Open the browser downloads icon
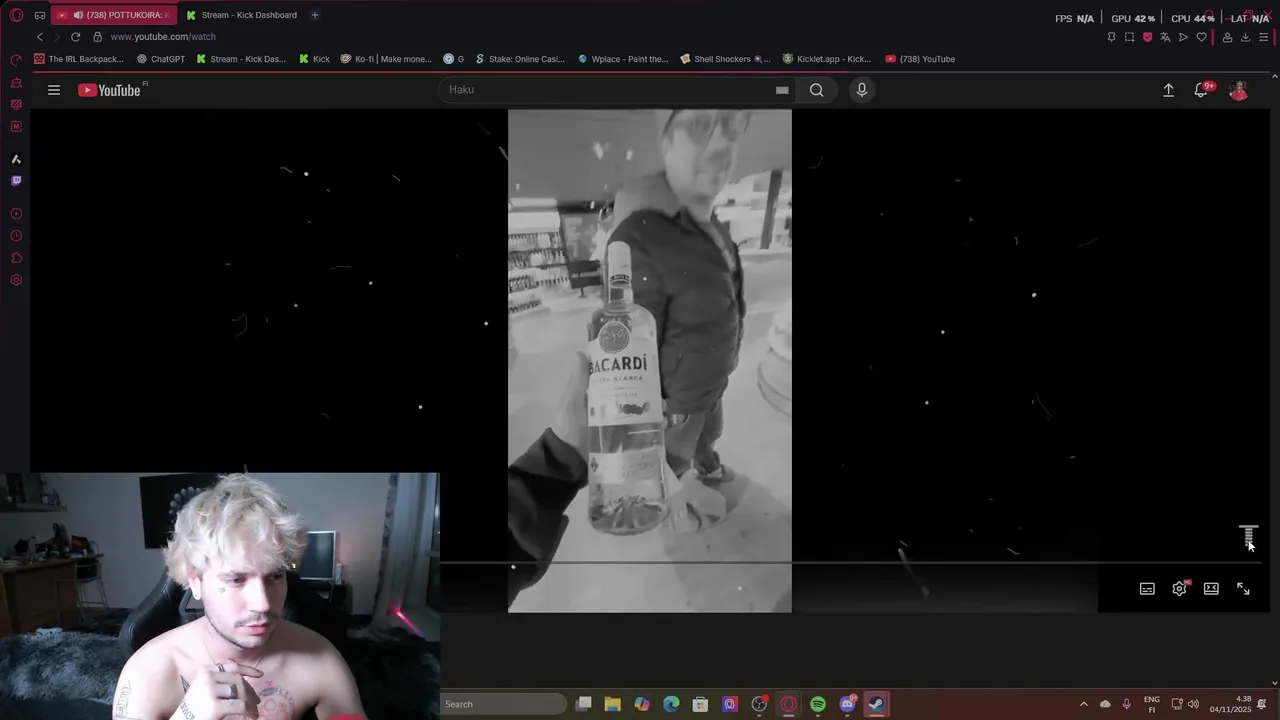The width and height of the screenshot is (1280, 720). click(1245, 37)
